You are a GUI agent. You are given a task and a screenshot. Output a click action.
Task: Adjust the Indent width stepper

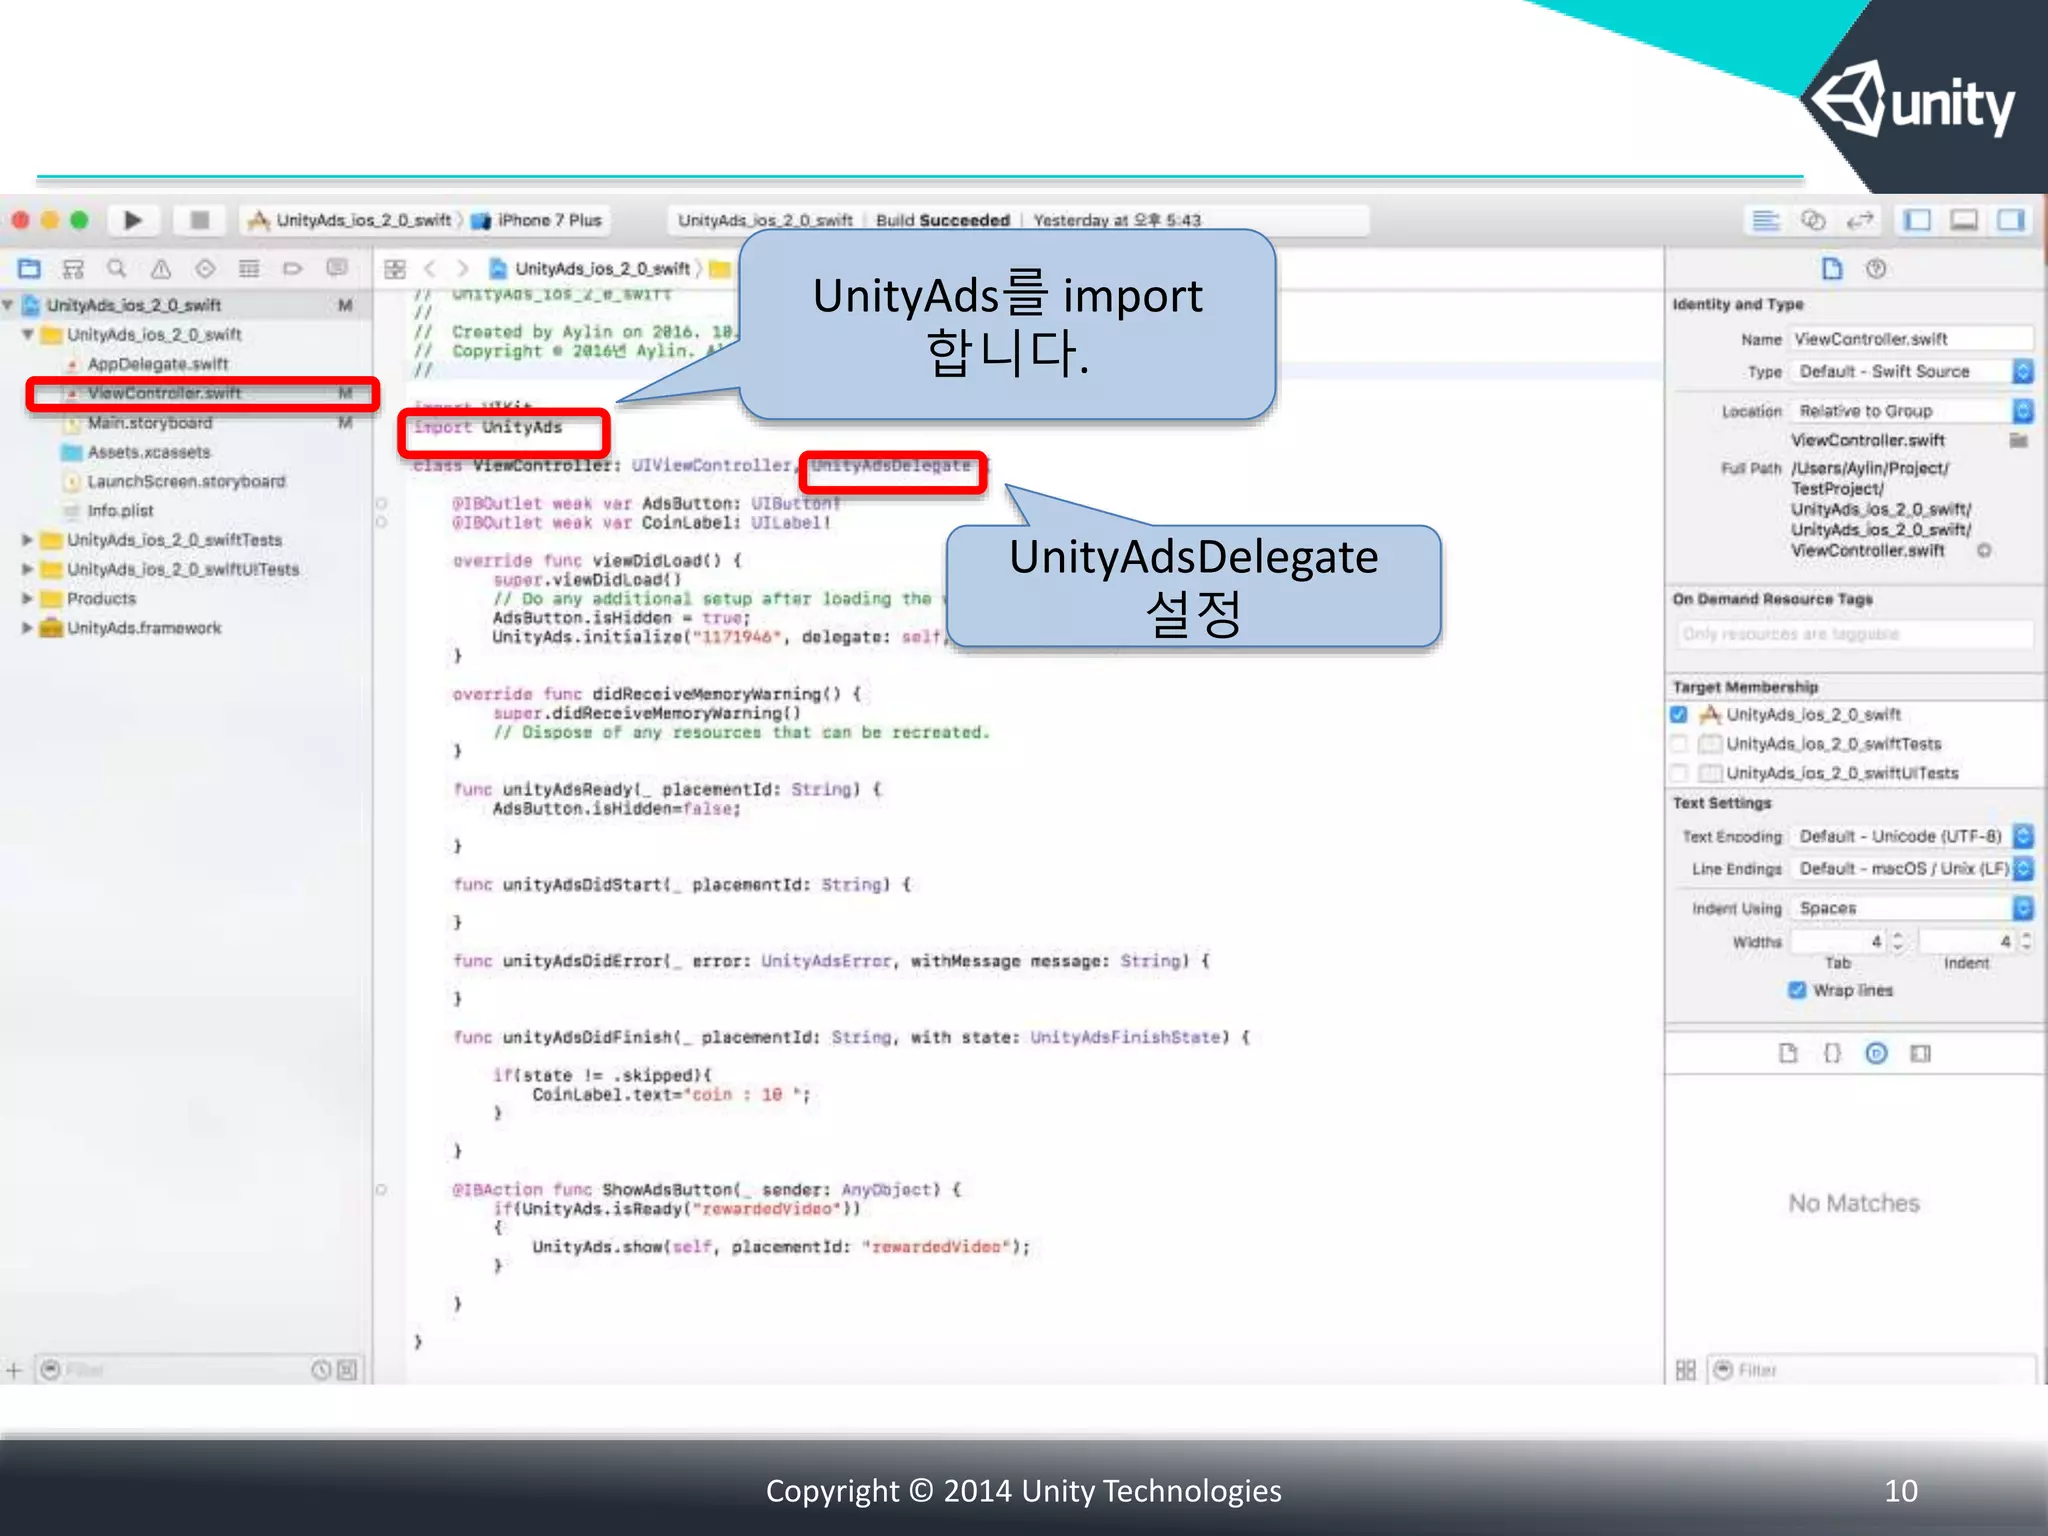click(2025, 941)
